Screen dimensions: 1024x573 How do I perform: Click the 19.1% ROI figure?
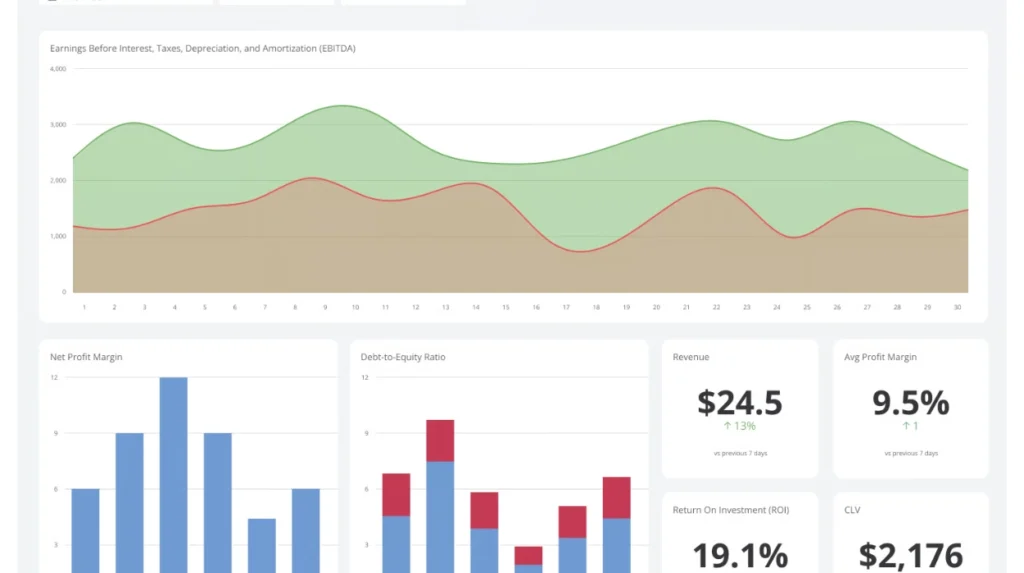(x=739, y=554)
